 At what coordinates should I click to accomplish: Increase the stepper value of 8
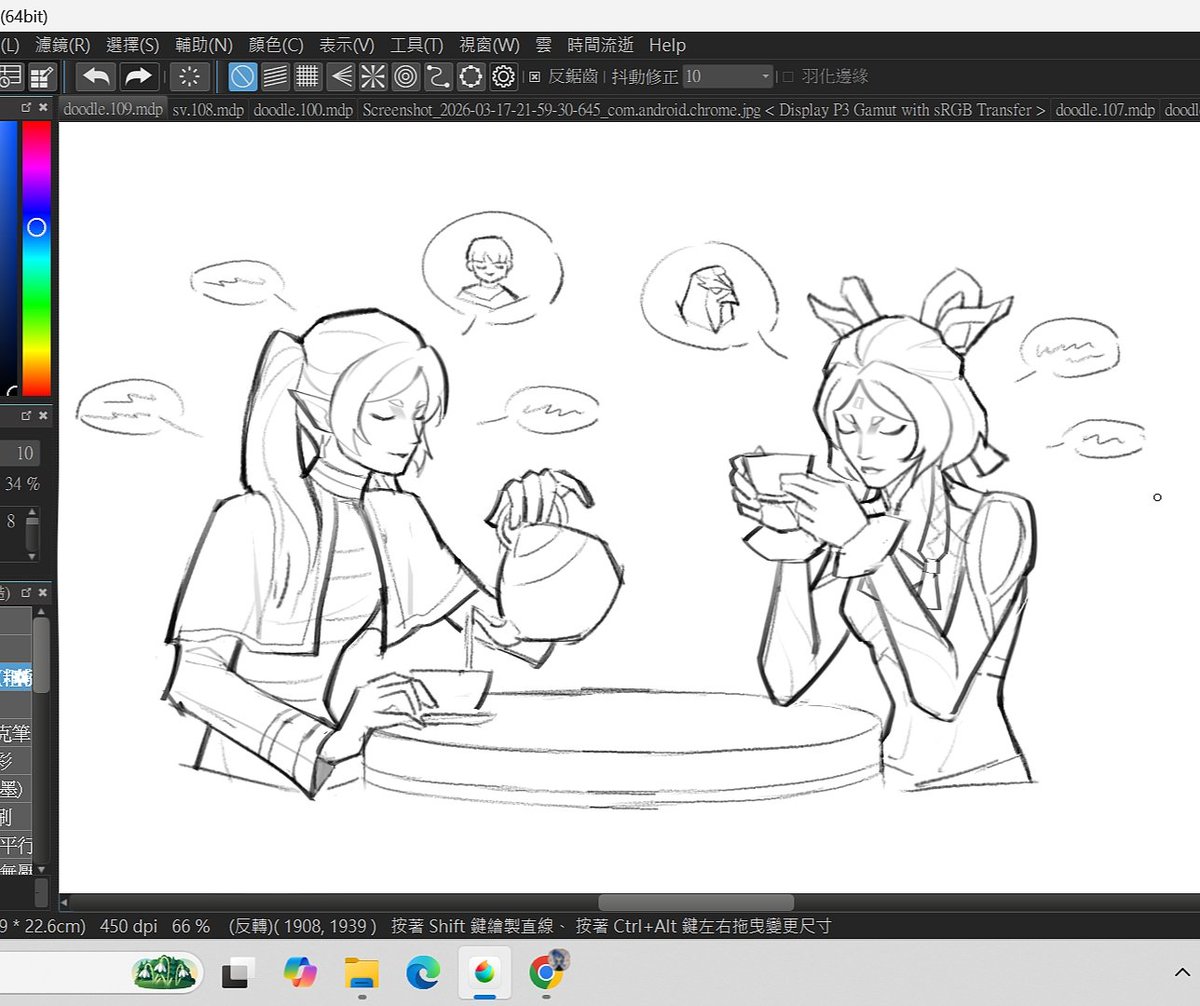[32, 512]
